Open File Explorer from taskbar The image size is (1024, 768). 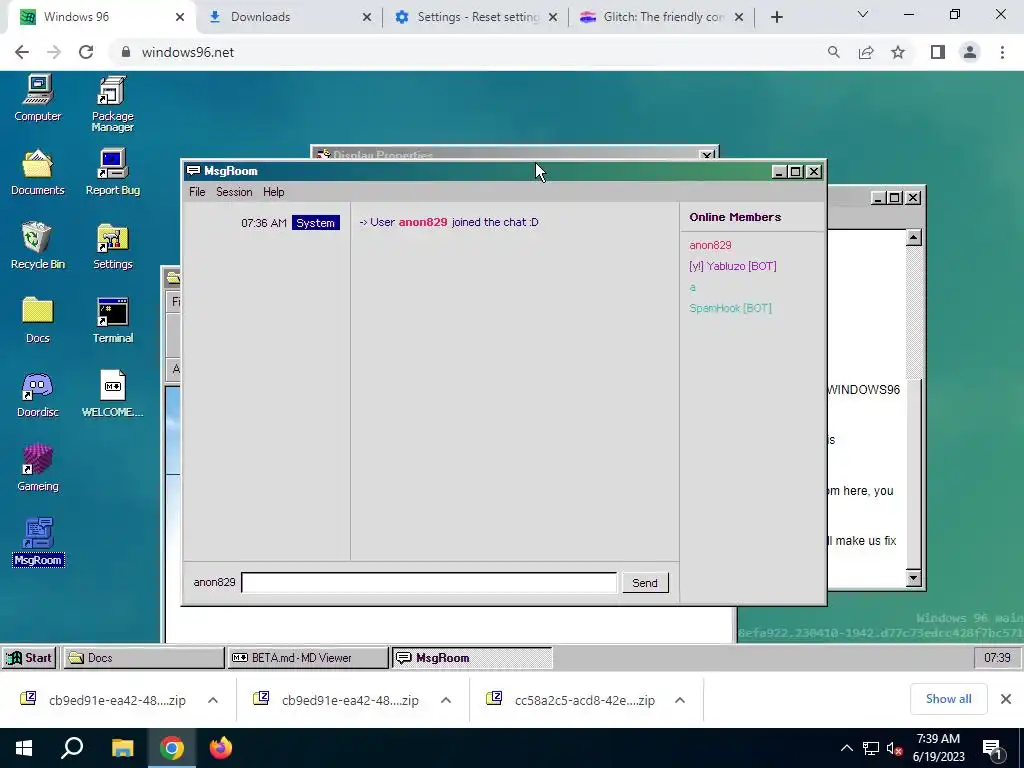click(122, 748)
